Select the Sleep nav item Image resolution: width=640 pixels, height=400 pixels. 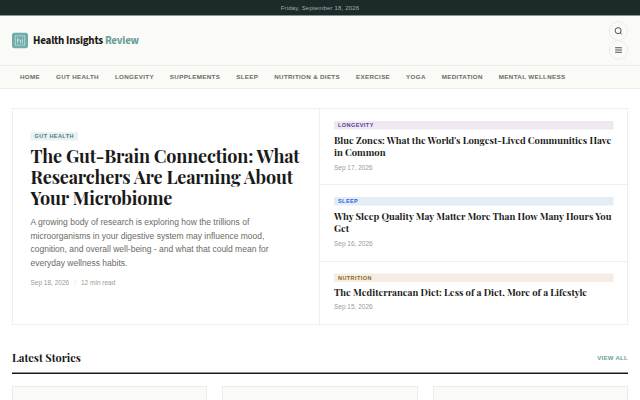tap(247, 77)
